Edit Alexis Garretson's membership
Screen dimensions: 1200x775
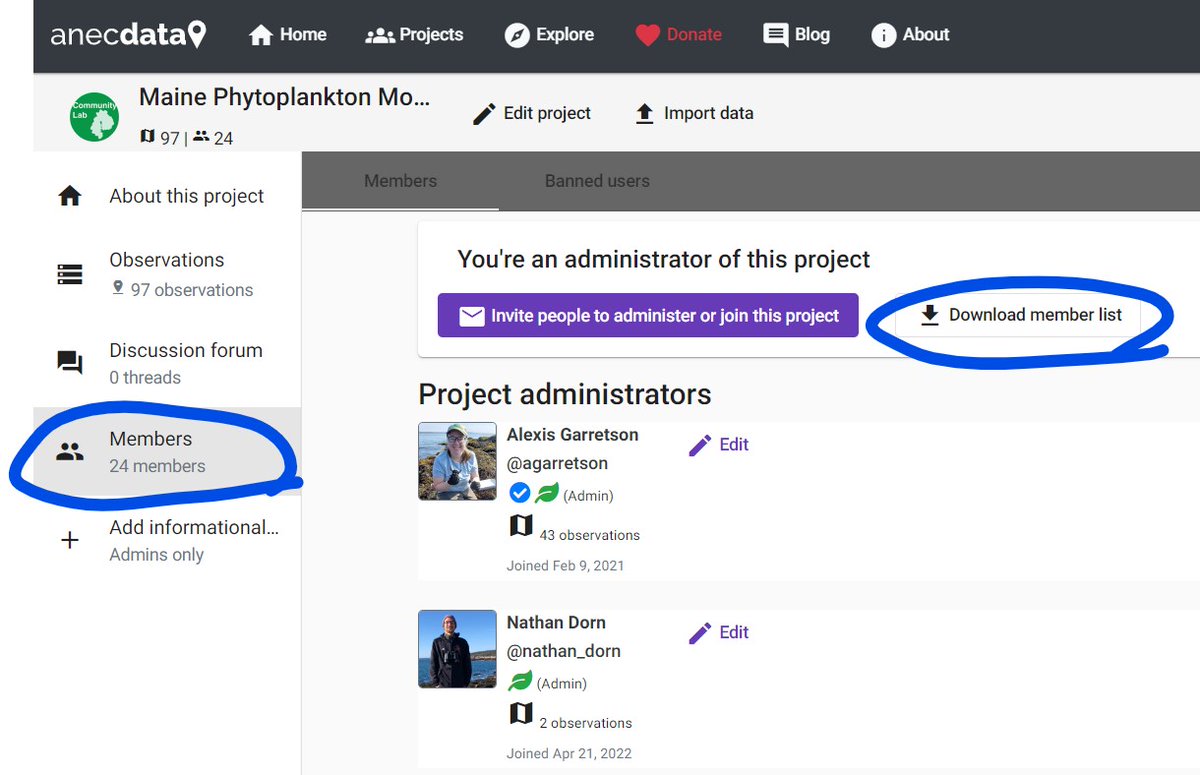pos(719,445)
